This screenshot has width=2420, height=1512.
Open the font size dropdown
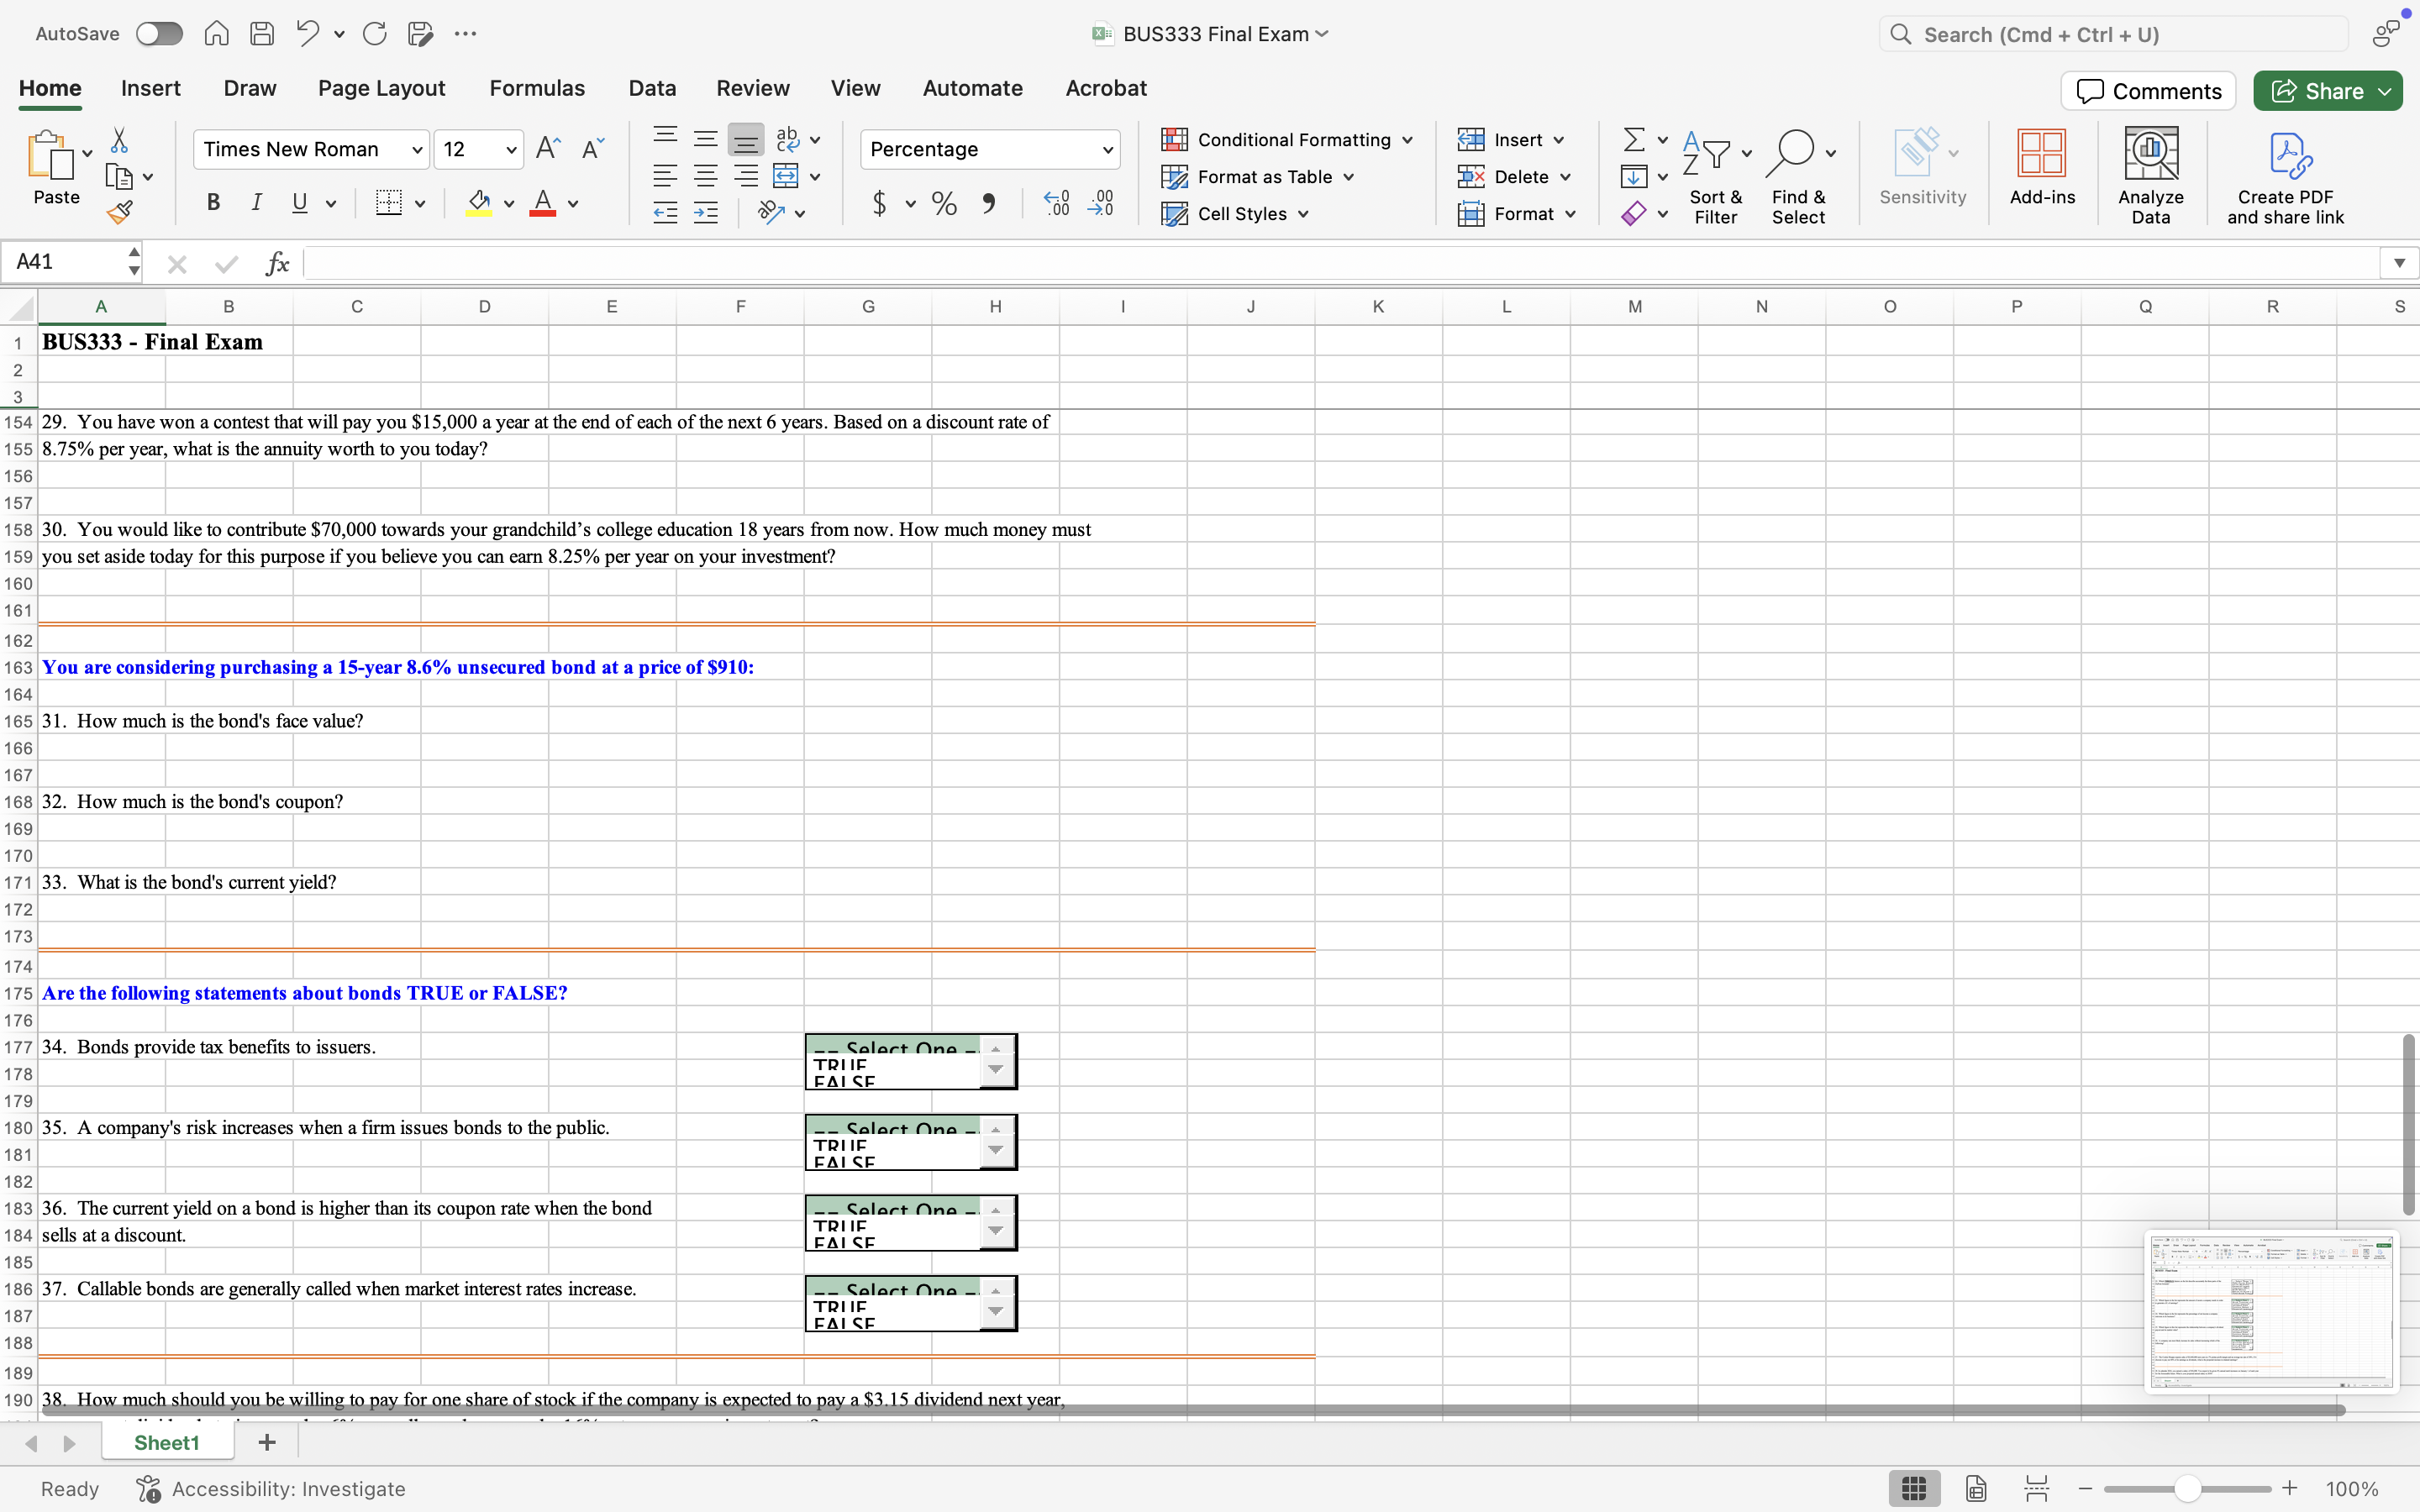coord(478,149)
